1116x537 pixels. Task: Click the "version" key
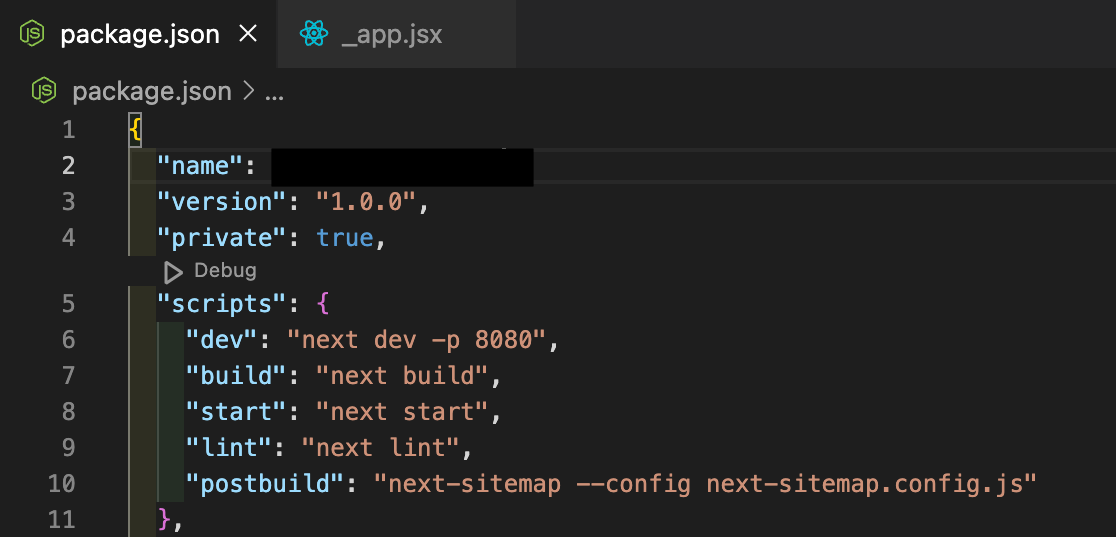click(x=222, y=202)
